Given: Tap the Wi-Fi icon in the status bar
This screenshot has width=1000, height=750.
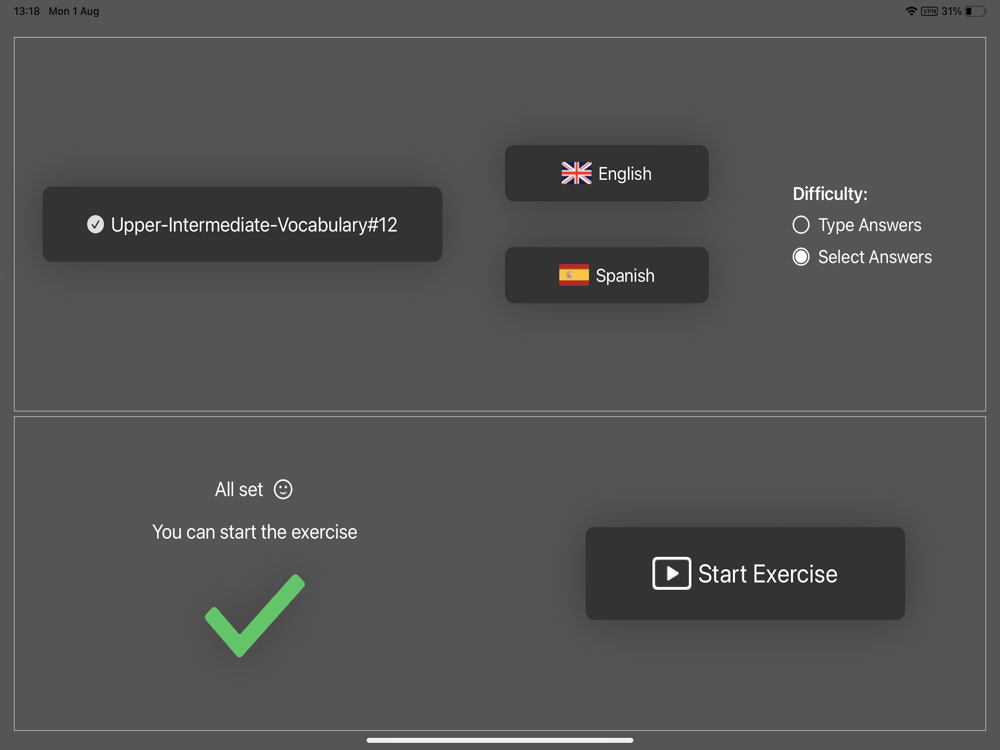Looking at the screenshot, I should click(911, 11).
